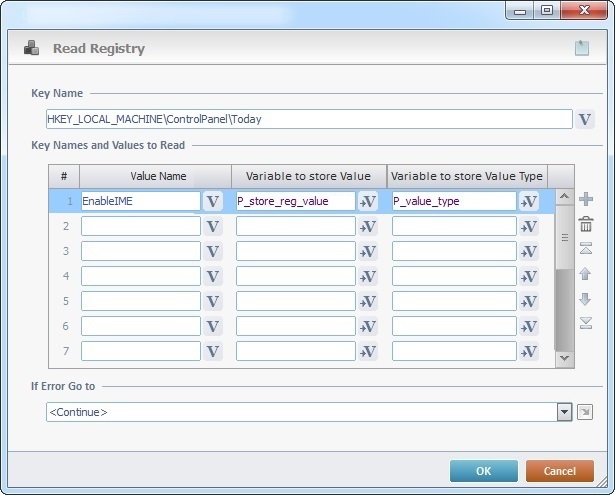
Task: Click variable icon next to P_store_reg_value
Action: click(367, 201)
